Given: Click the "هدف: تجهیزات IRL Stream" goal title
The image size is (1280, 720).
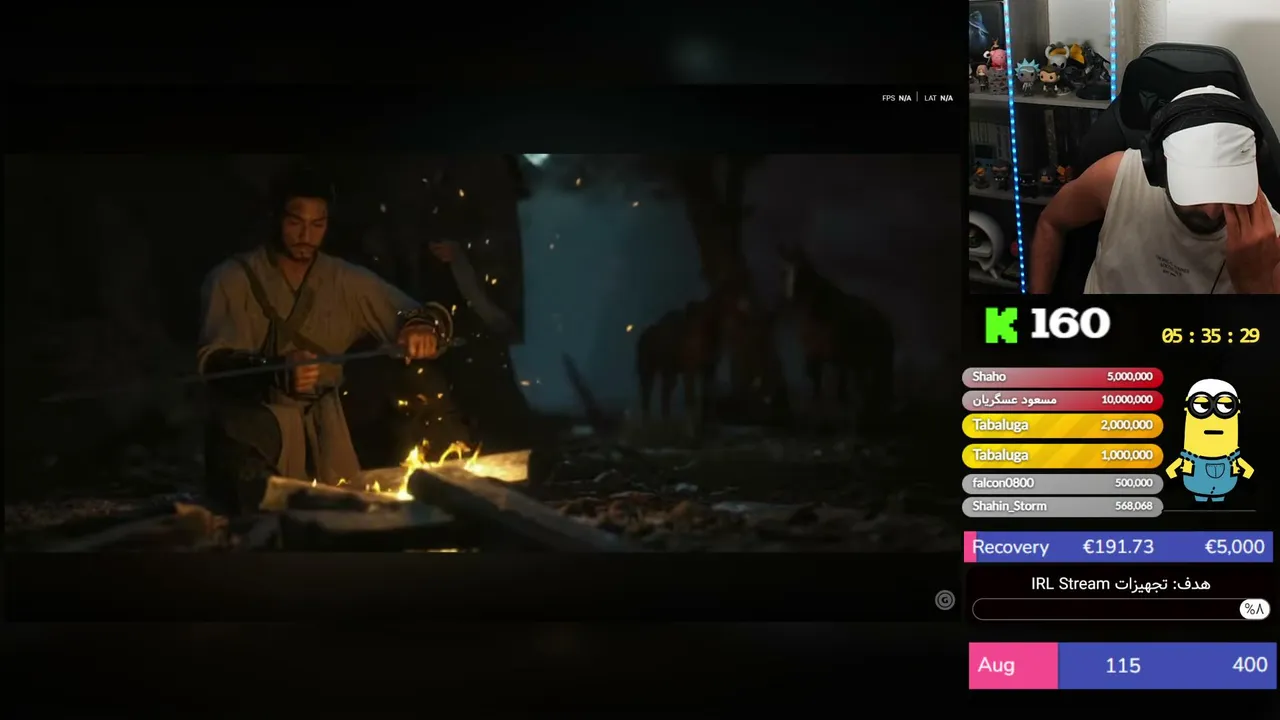Looking at the screenshot, I should coord(1121,584).
